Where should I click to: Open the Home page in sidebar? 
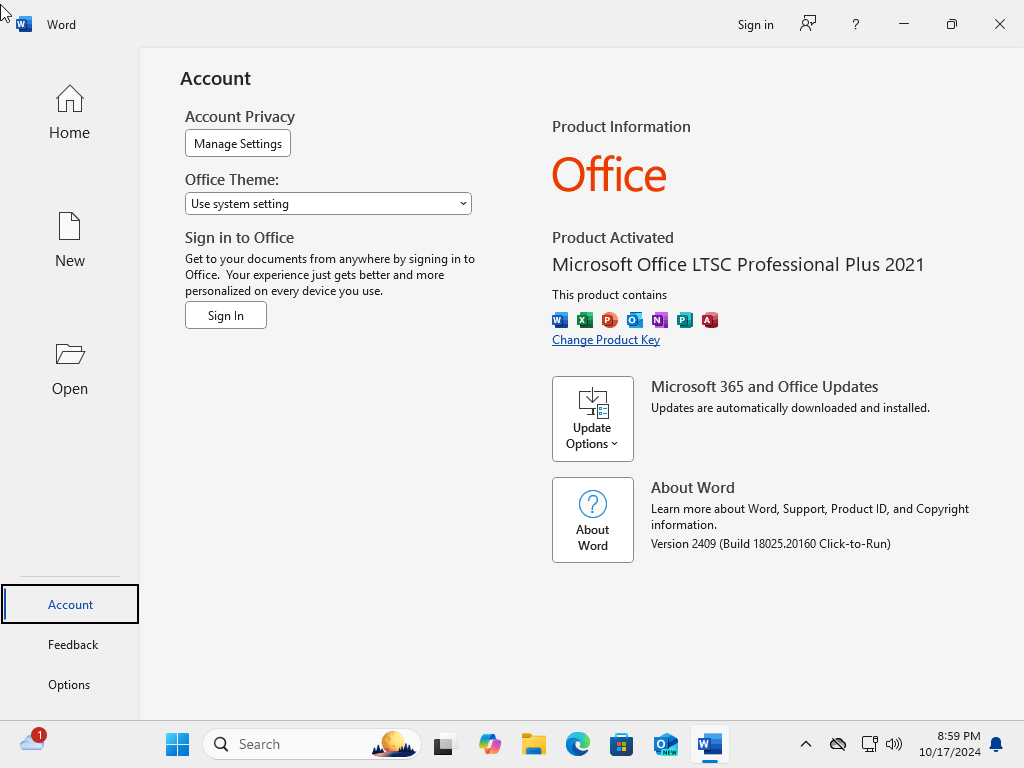coord(69,112)
